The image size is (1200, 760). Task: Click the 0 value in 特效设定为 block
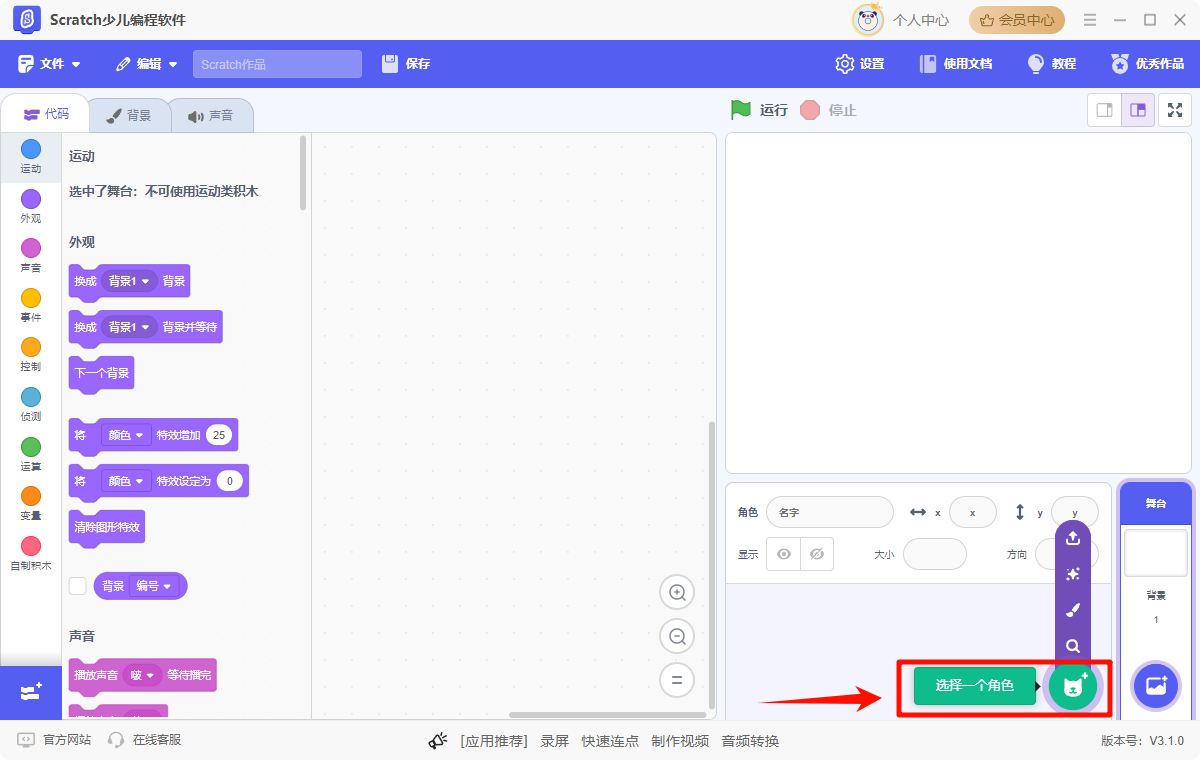(230, 481)
